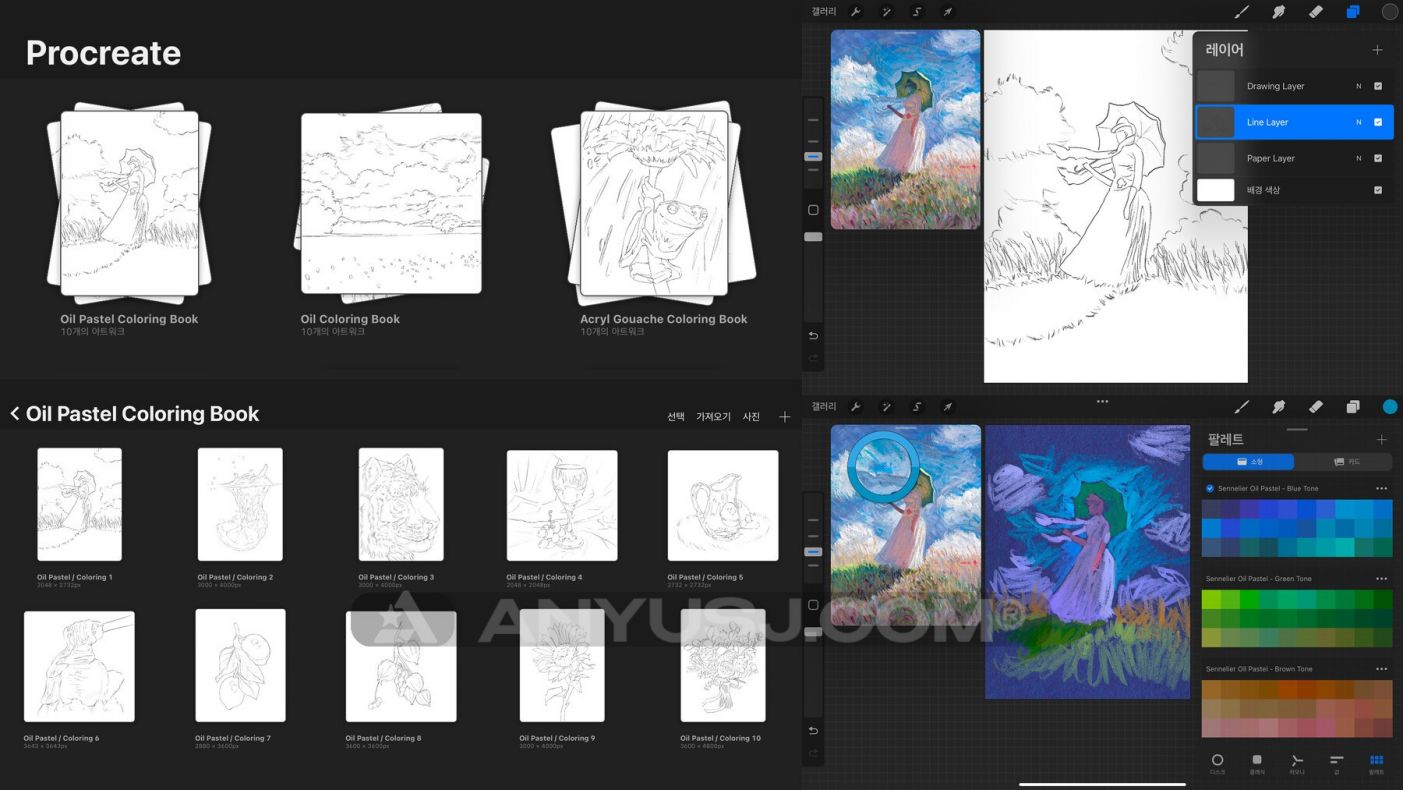
Task: Select the S-shaped Selection tool in layers screen
Action: pyautogui.click(x=917, y=12)
